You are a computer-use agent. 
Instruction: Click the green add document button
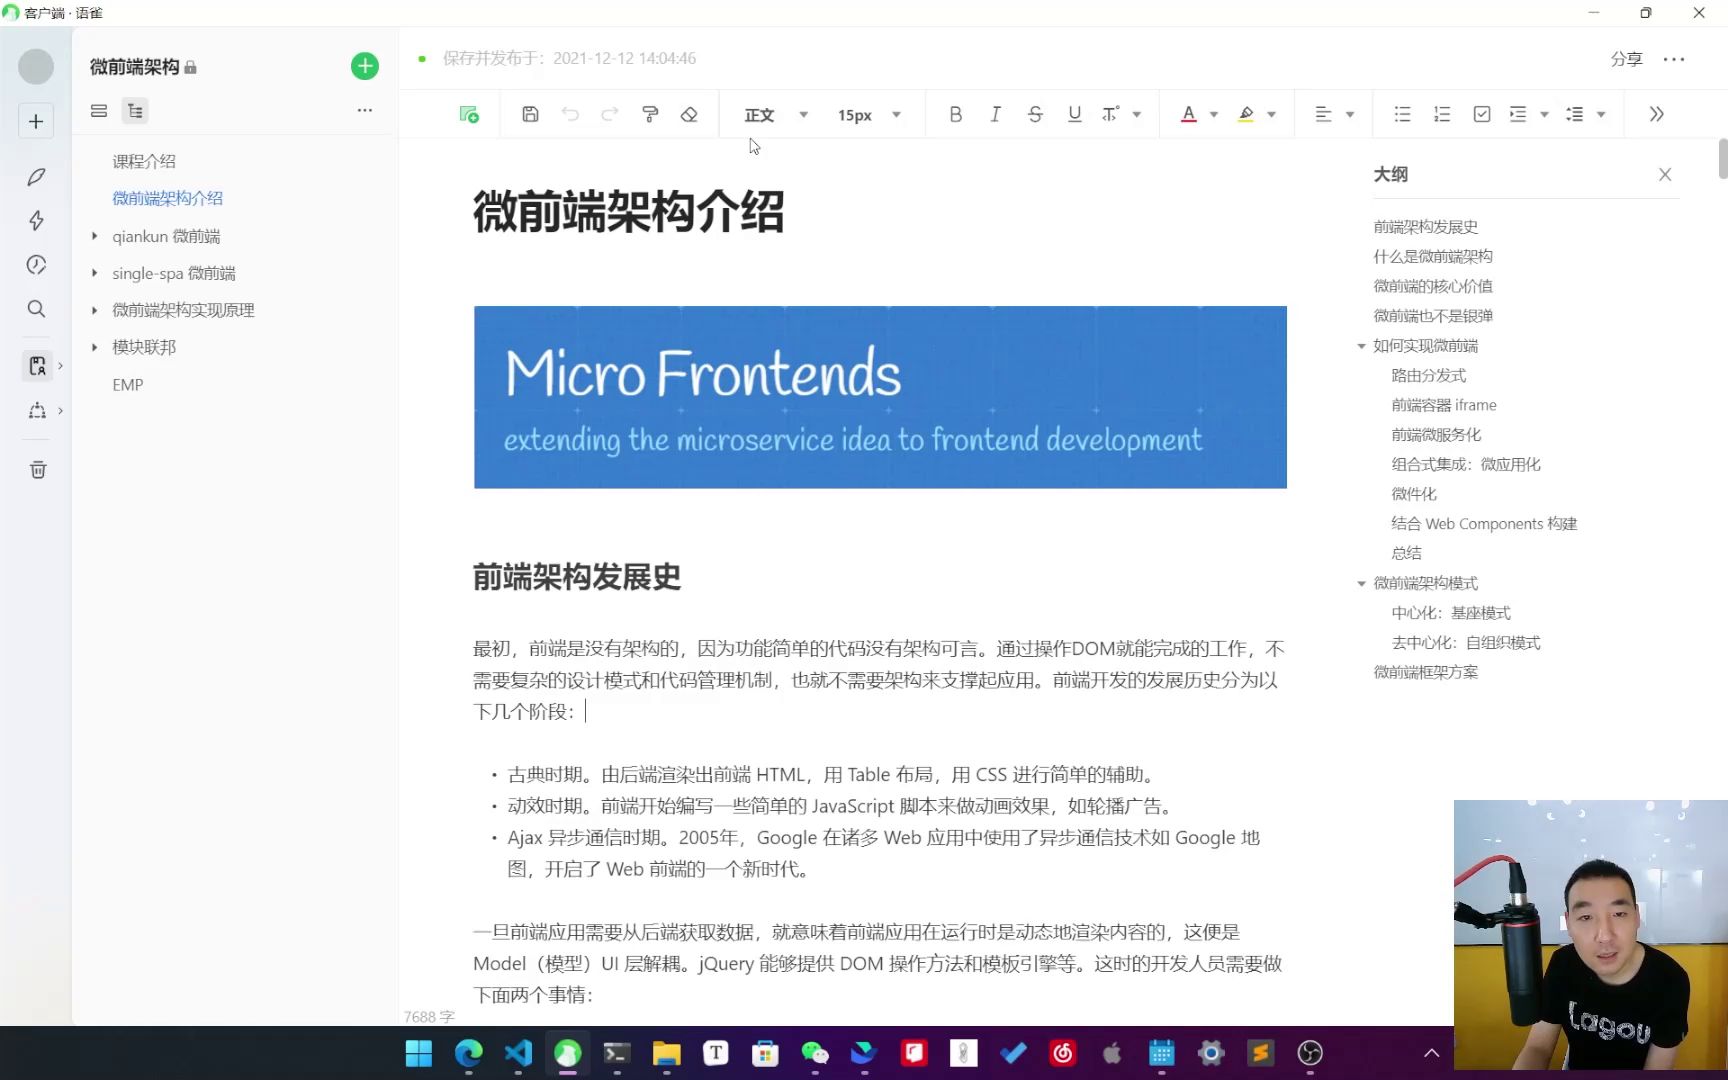point(365,66)
